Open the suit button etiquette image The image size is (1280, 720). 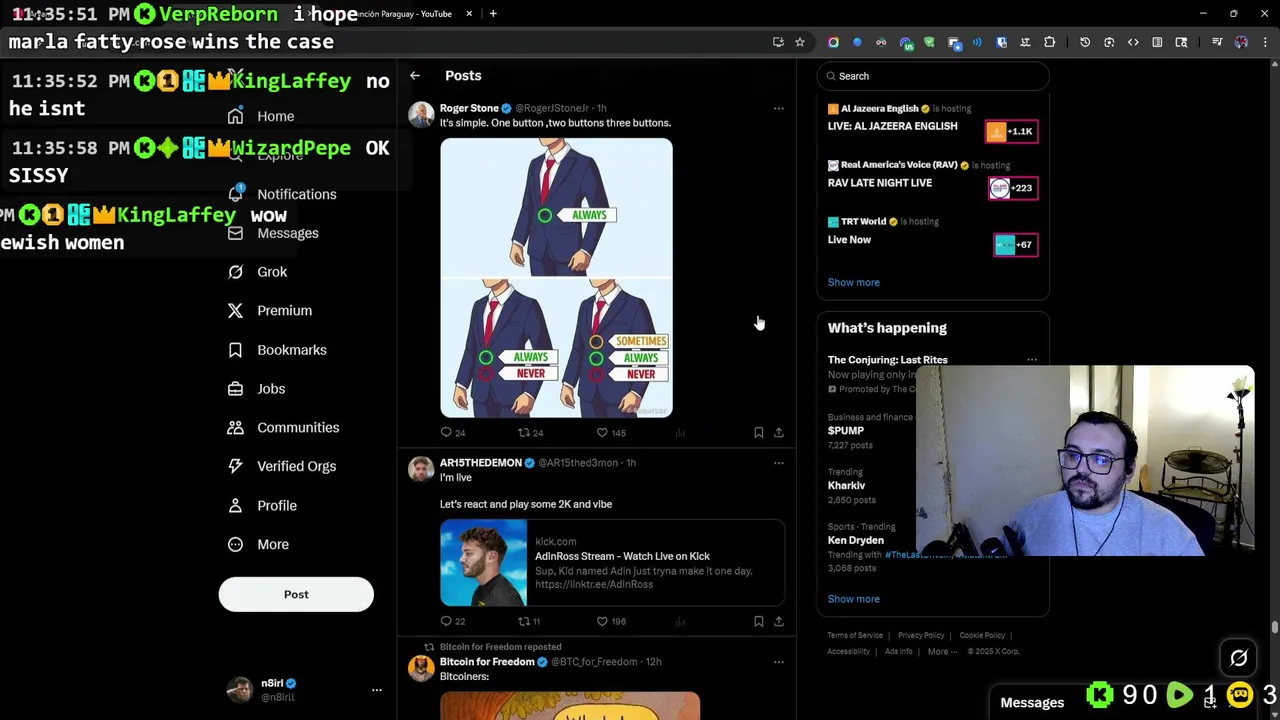coord(556,278)
